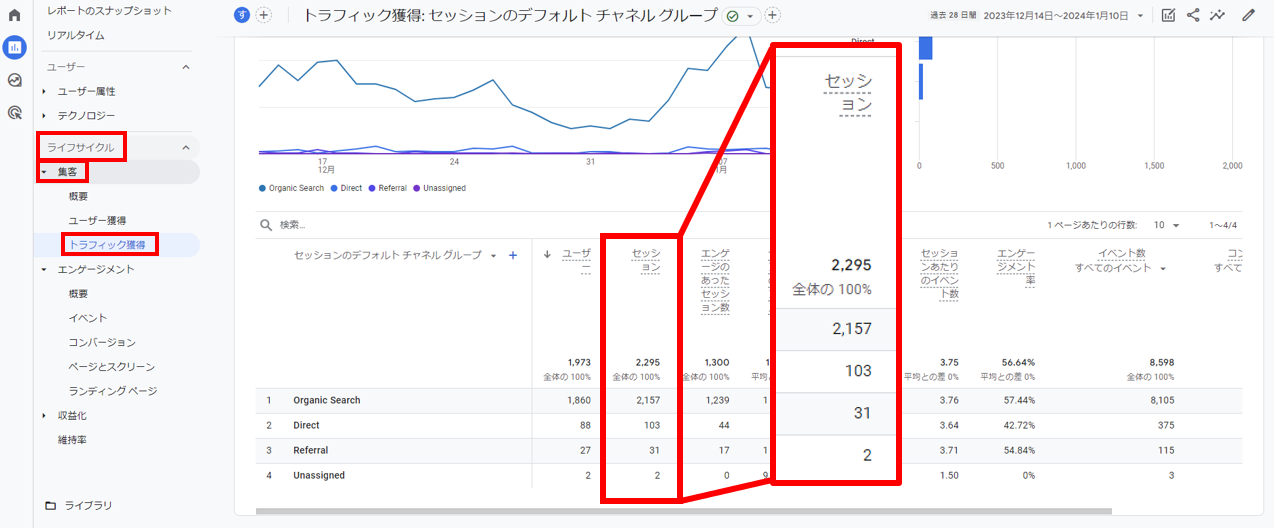Open ページとスクリーン report
Screen dimensions: 1274x528
(111, 367)
